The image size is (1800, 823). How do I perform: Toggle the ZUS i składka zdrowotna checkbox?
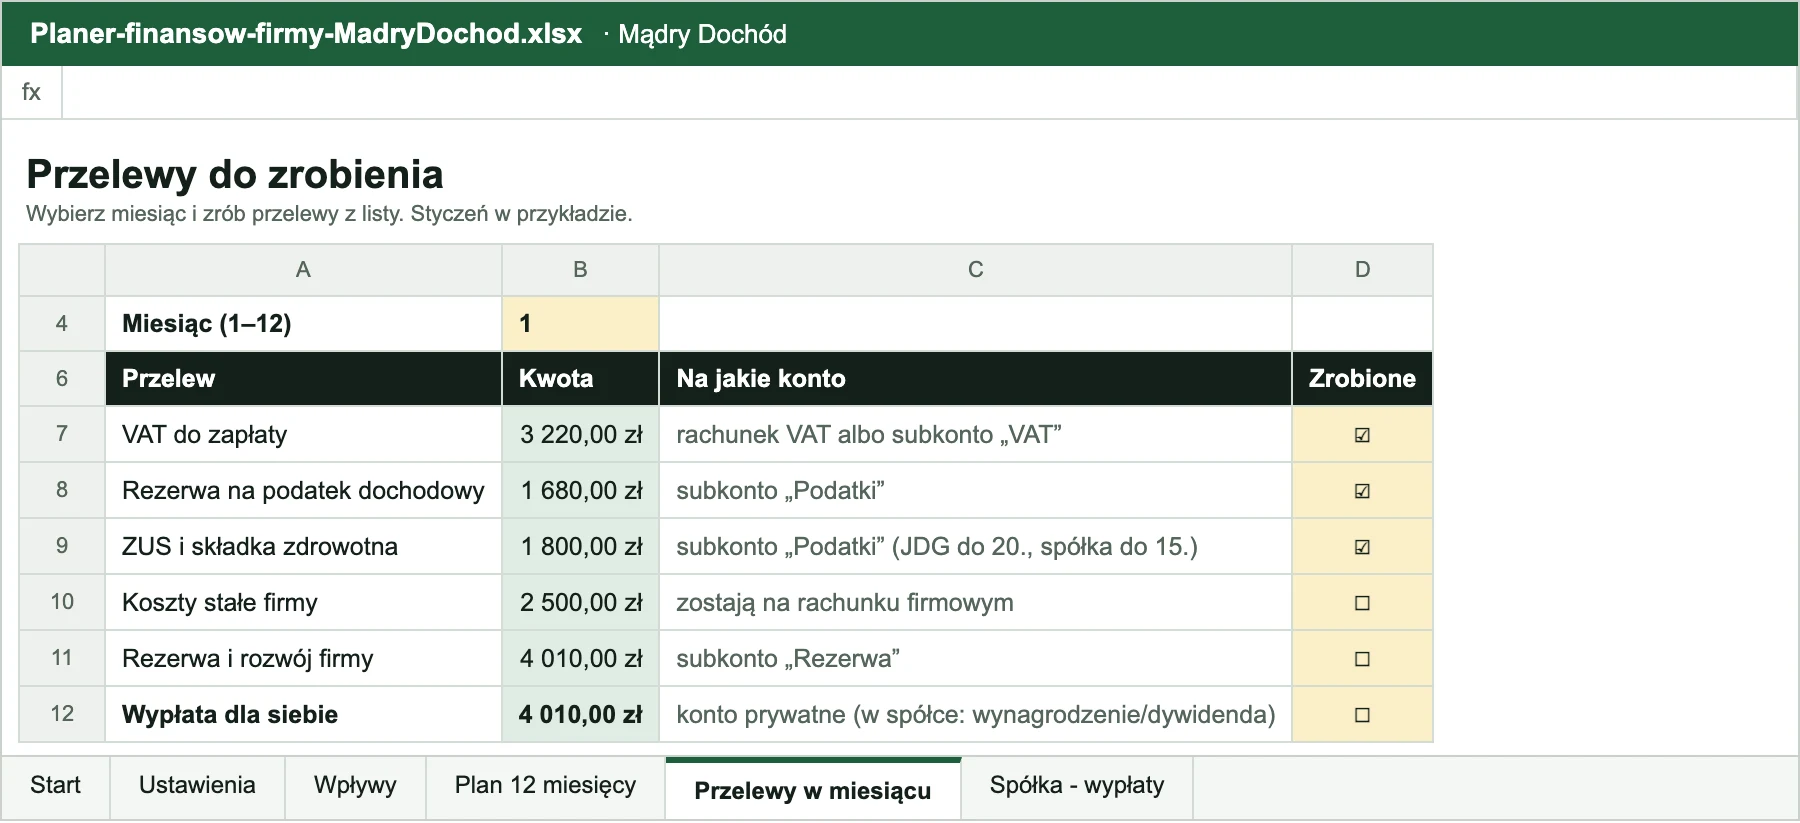click(x=1362, y=547)
